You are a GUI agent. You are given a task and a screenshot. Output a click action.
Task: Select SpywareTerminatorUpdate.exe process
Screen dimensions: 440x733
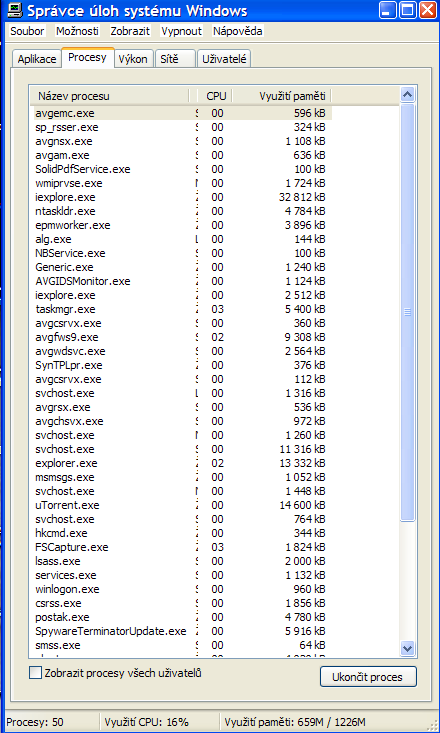tap(183, 631)
